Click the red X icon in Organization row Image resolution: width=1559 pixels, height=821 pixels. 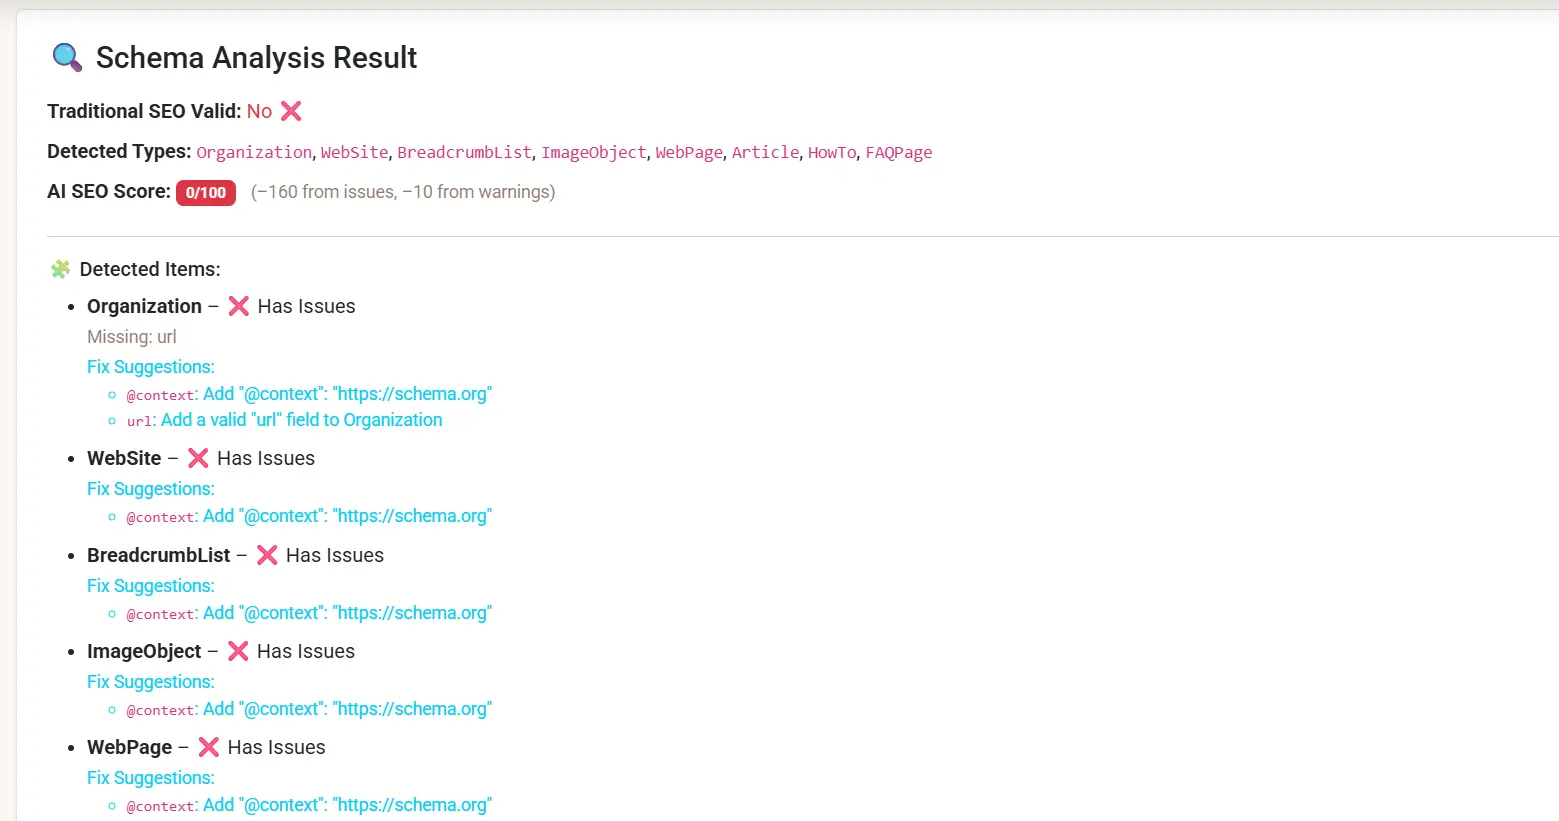(238, 306)
